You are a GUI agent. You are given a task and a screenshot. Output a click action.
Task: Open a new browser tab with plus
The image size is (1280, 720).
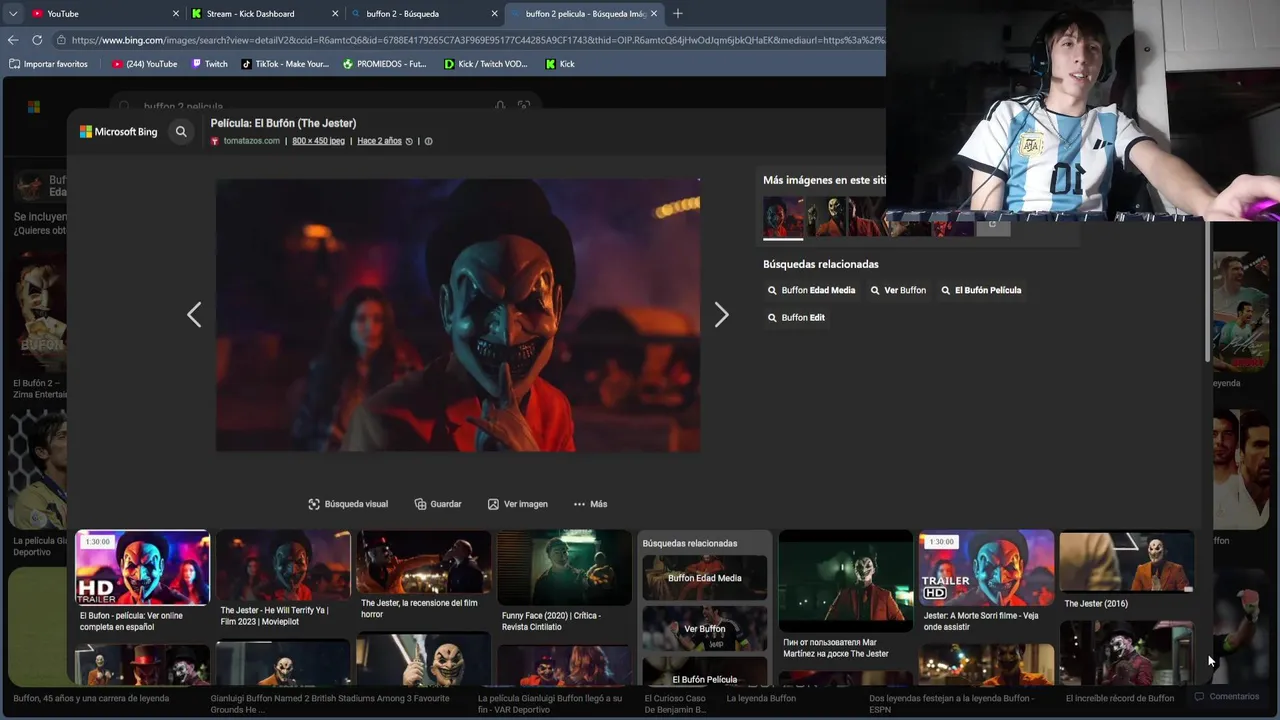pos(677,13)
